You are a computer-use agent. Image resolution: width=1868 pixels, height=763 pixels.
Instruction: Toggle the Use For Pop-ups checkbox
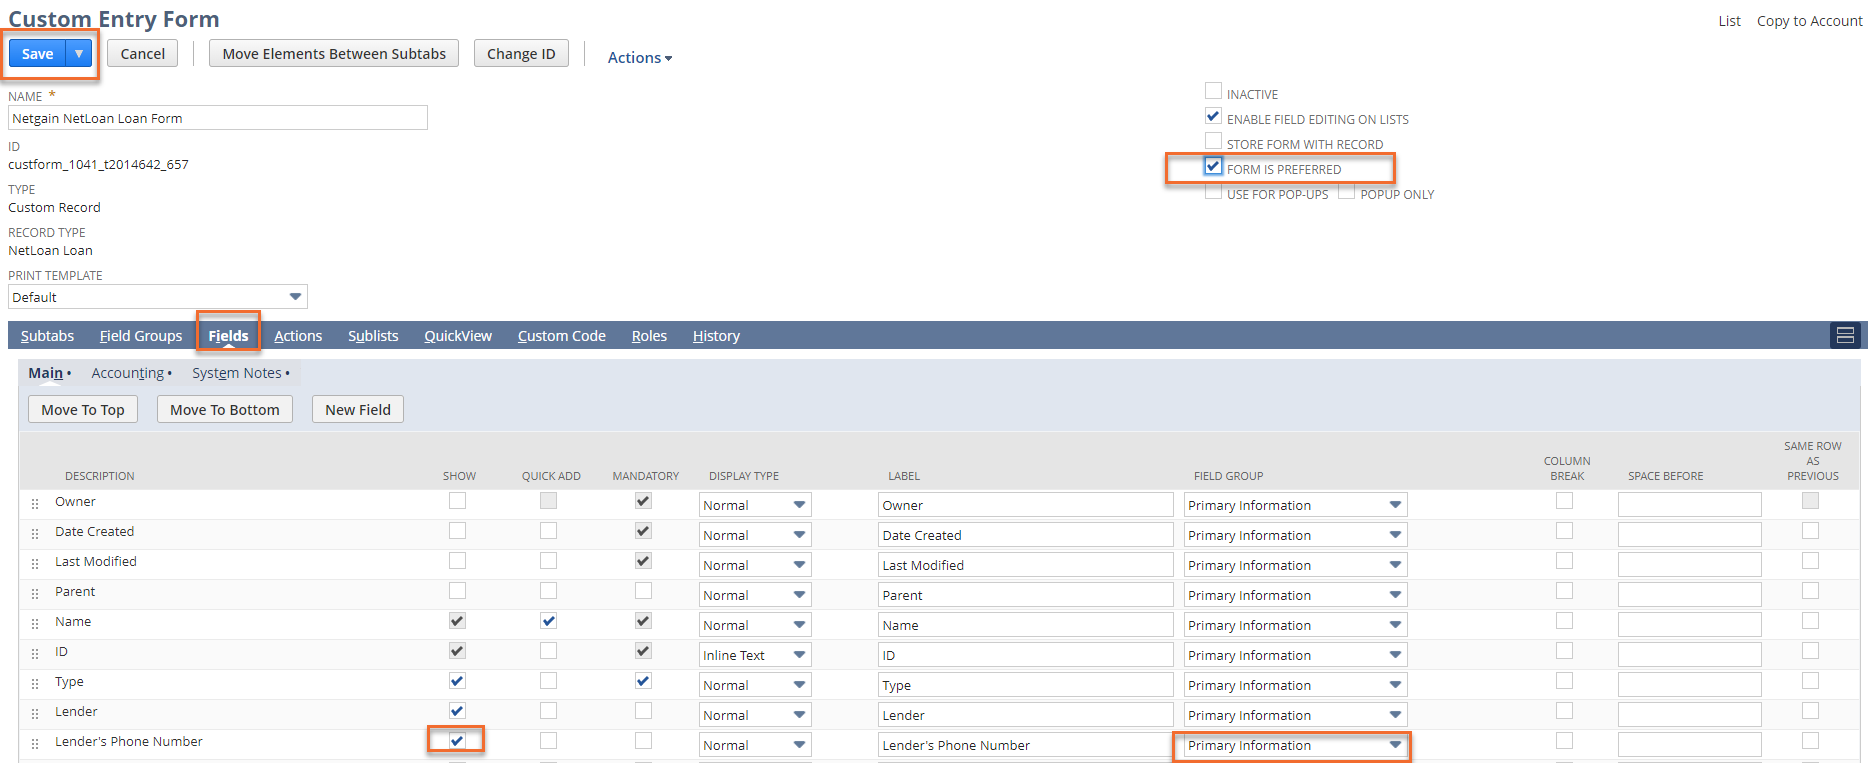point(1213,192)
